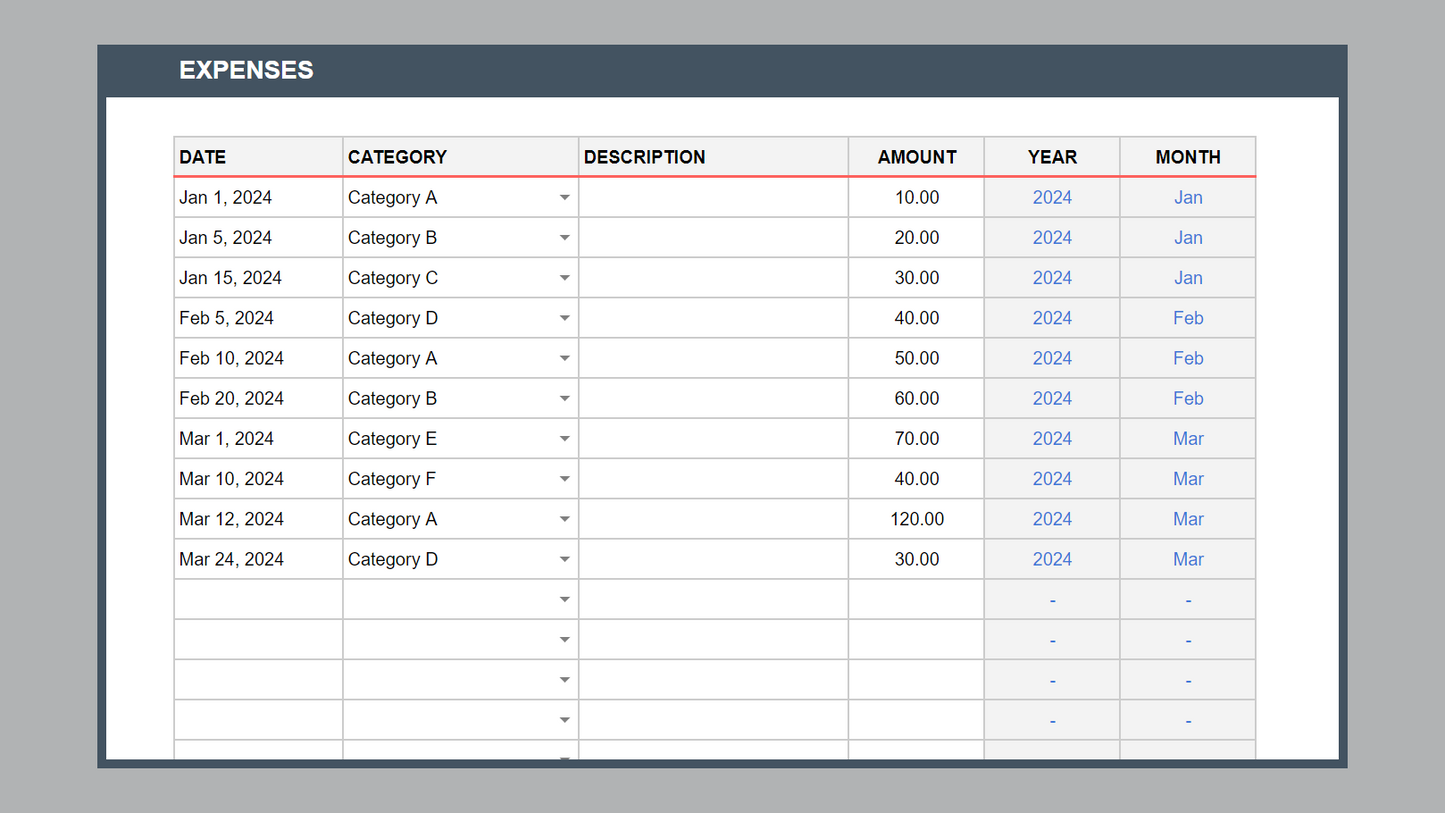The image size is (1445, 813).
Task: Click the 50.00 amount cell on Feb 10 row
Action: 916,358
